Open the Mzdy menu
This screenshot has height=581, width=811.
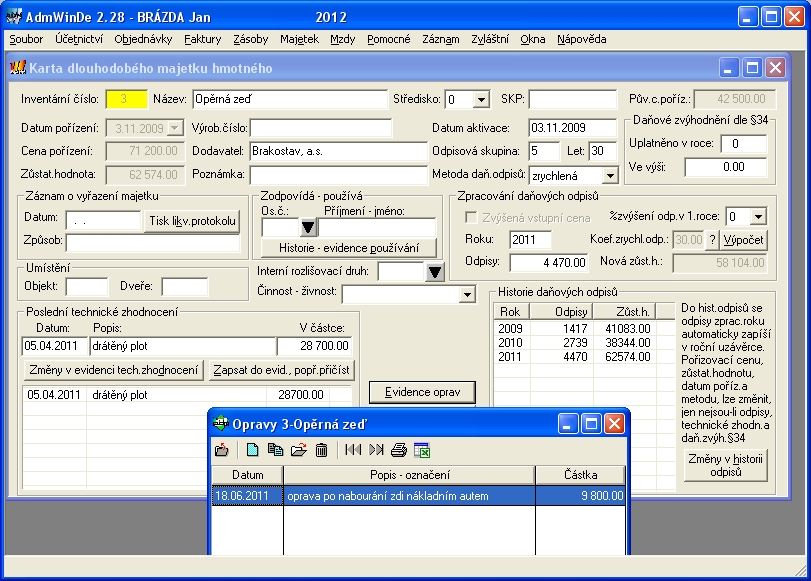coord(343,39)
